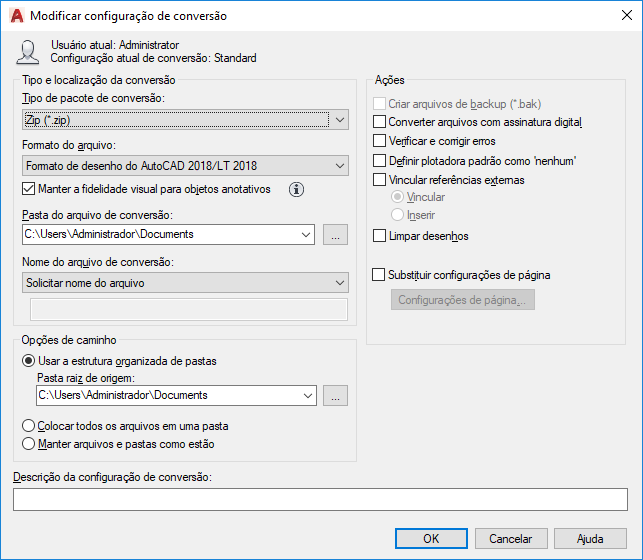
Task: Select Colocar todos os arquivos em uma pasta
Action: click(28, 426)
